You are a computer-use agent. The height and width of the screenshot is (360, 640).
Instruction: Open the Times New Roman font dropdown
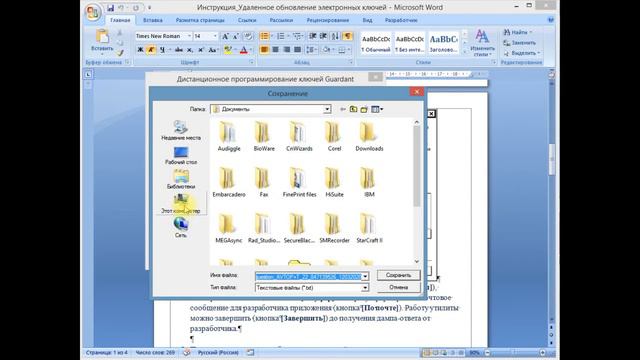(x=189, y=36)
